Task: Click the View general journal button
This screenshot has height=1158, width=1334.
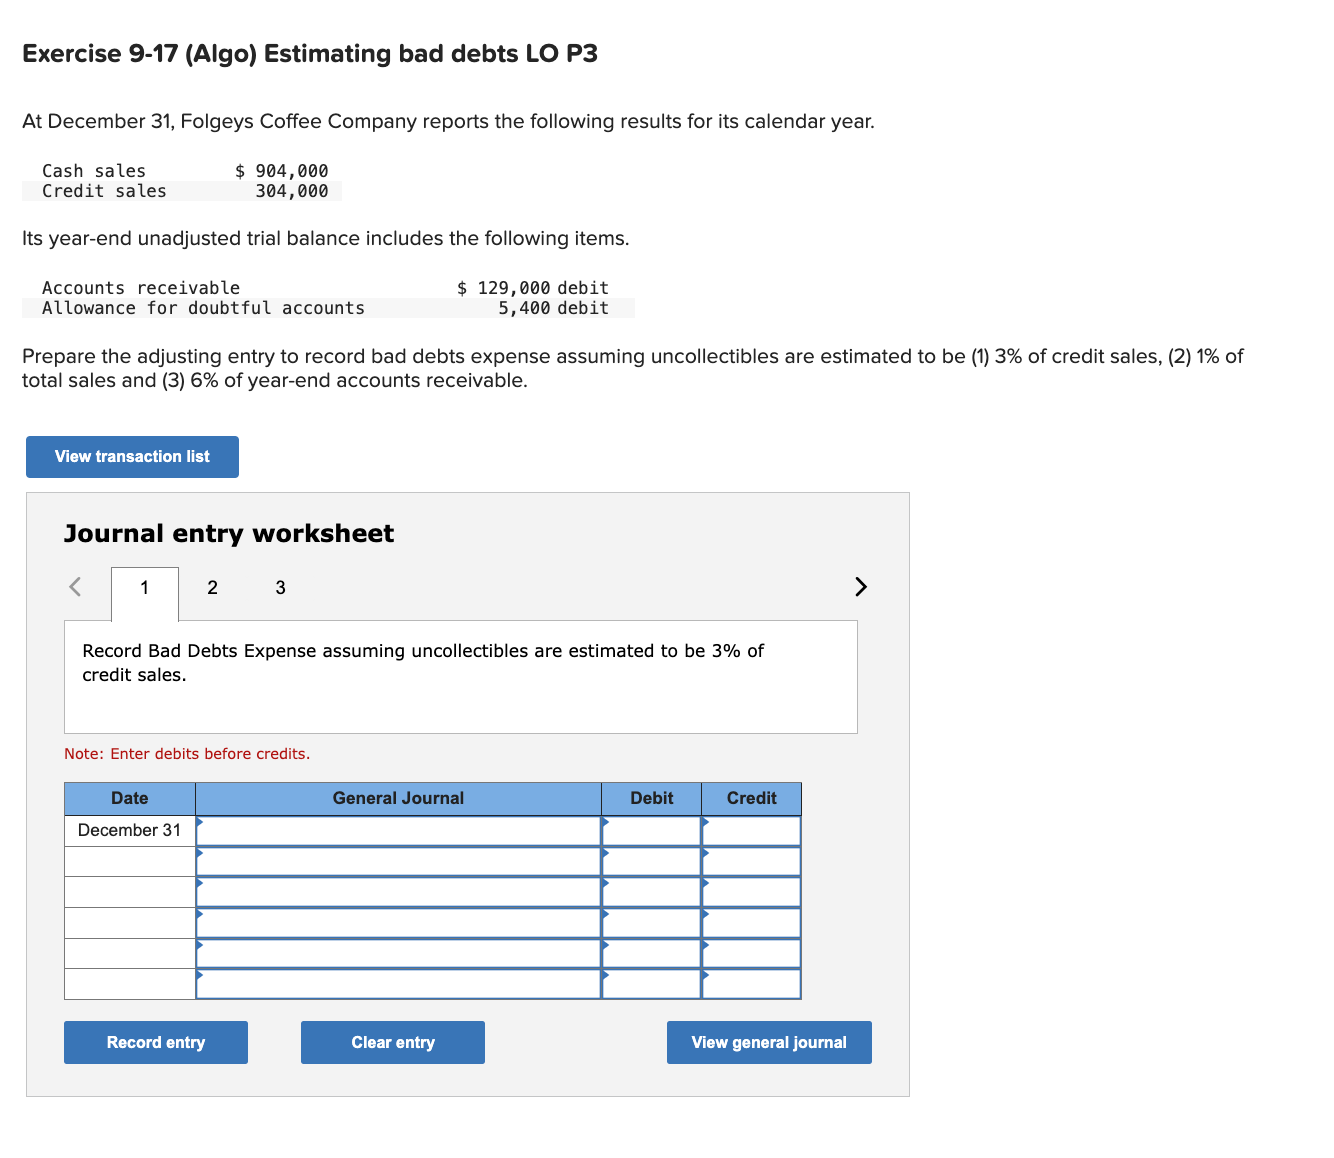Action: pos(768,1042)
